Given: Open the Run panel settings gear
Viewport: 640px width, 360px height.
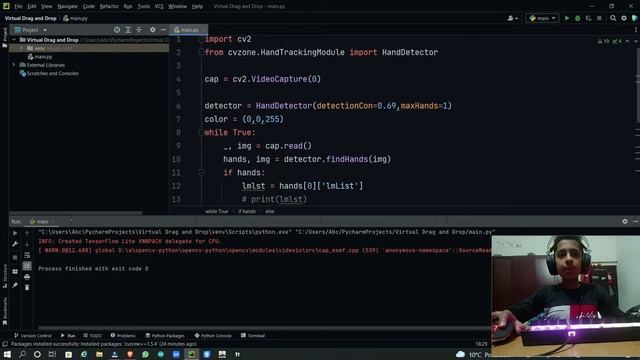Looking at the screenshot, I should pos(625,221).
